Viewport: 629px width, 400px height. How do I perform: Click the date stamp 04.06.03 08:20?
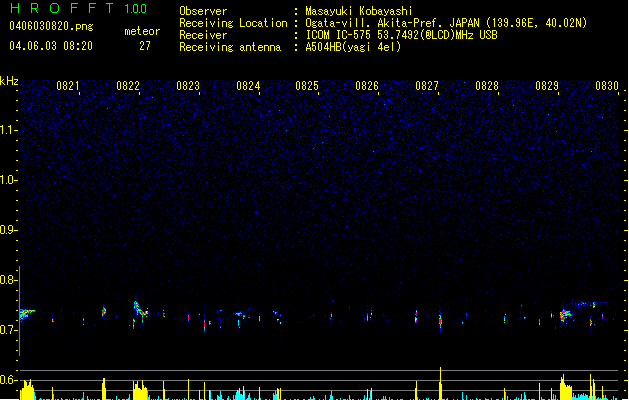point(51,46)
